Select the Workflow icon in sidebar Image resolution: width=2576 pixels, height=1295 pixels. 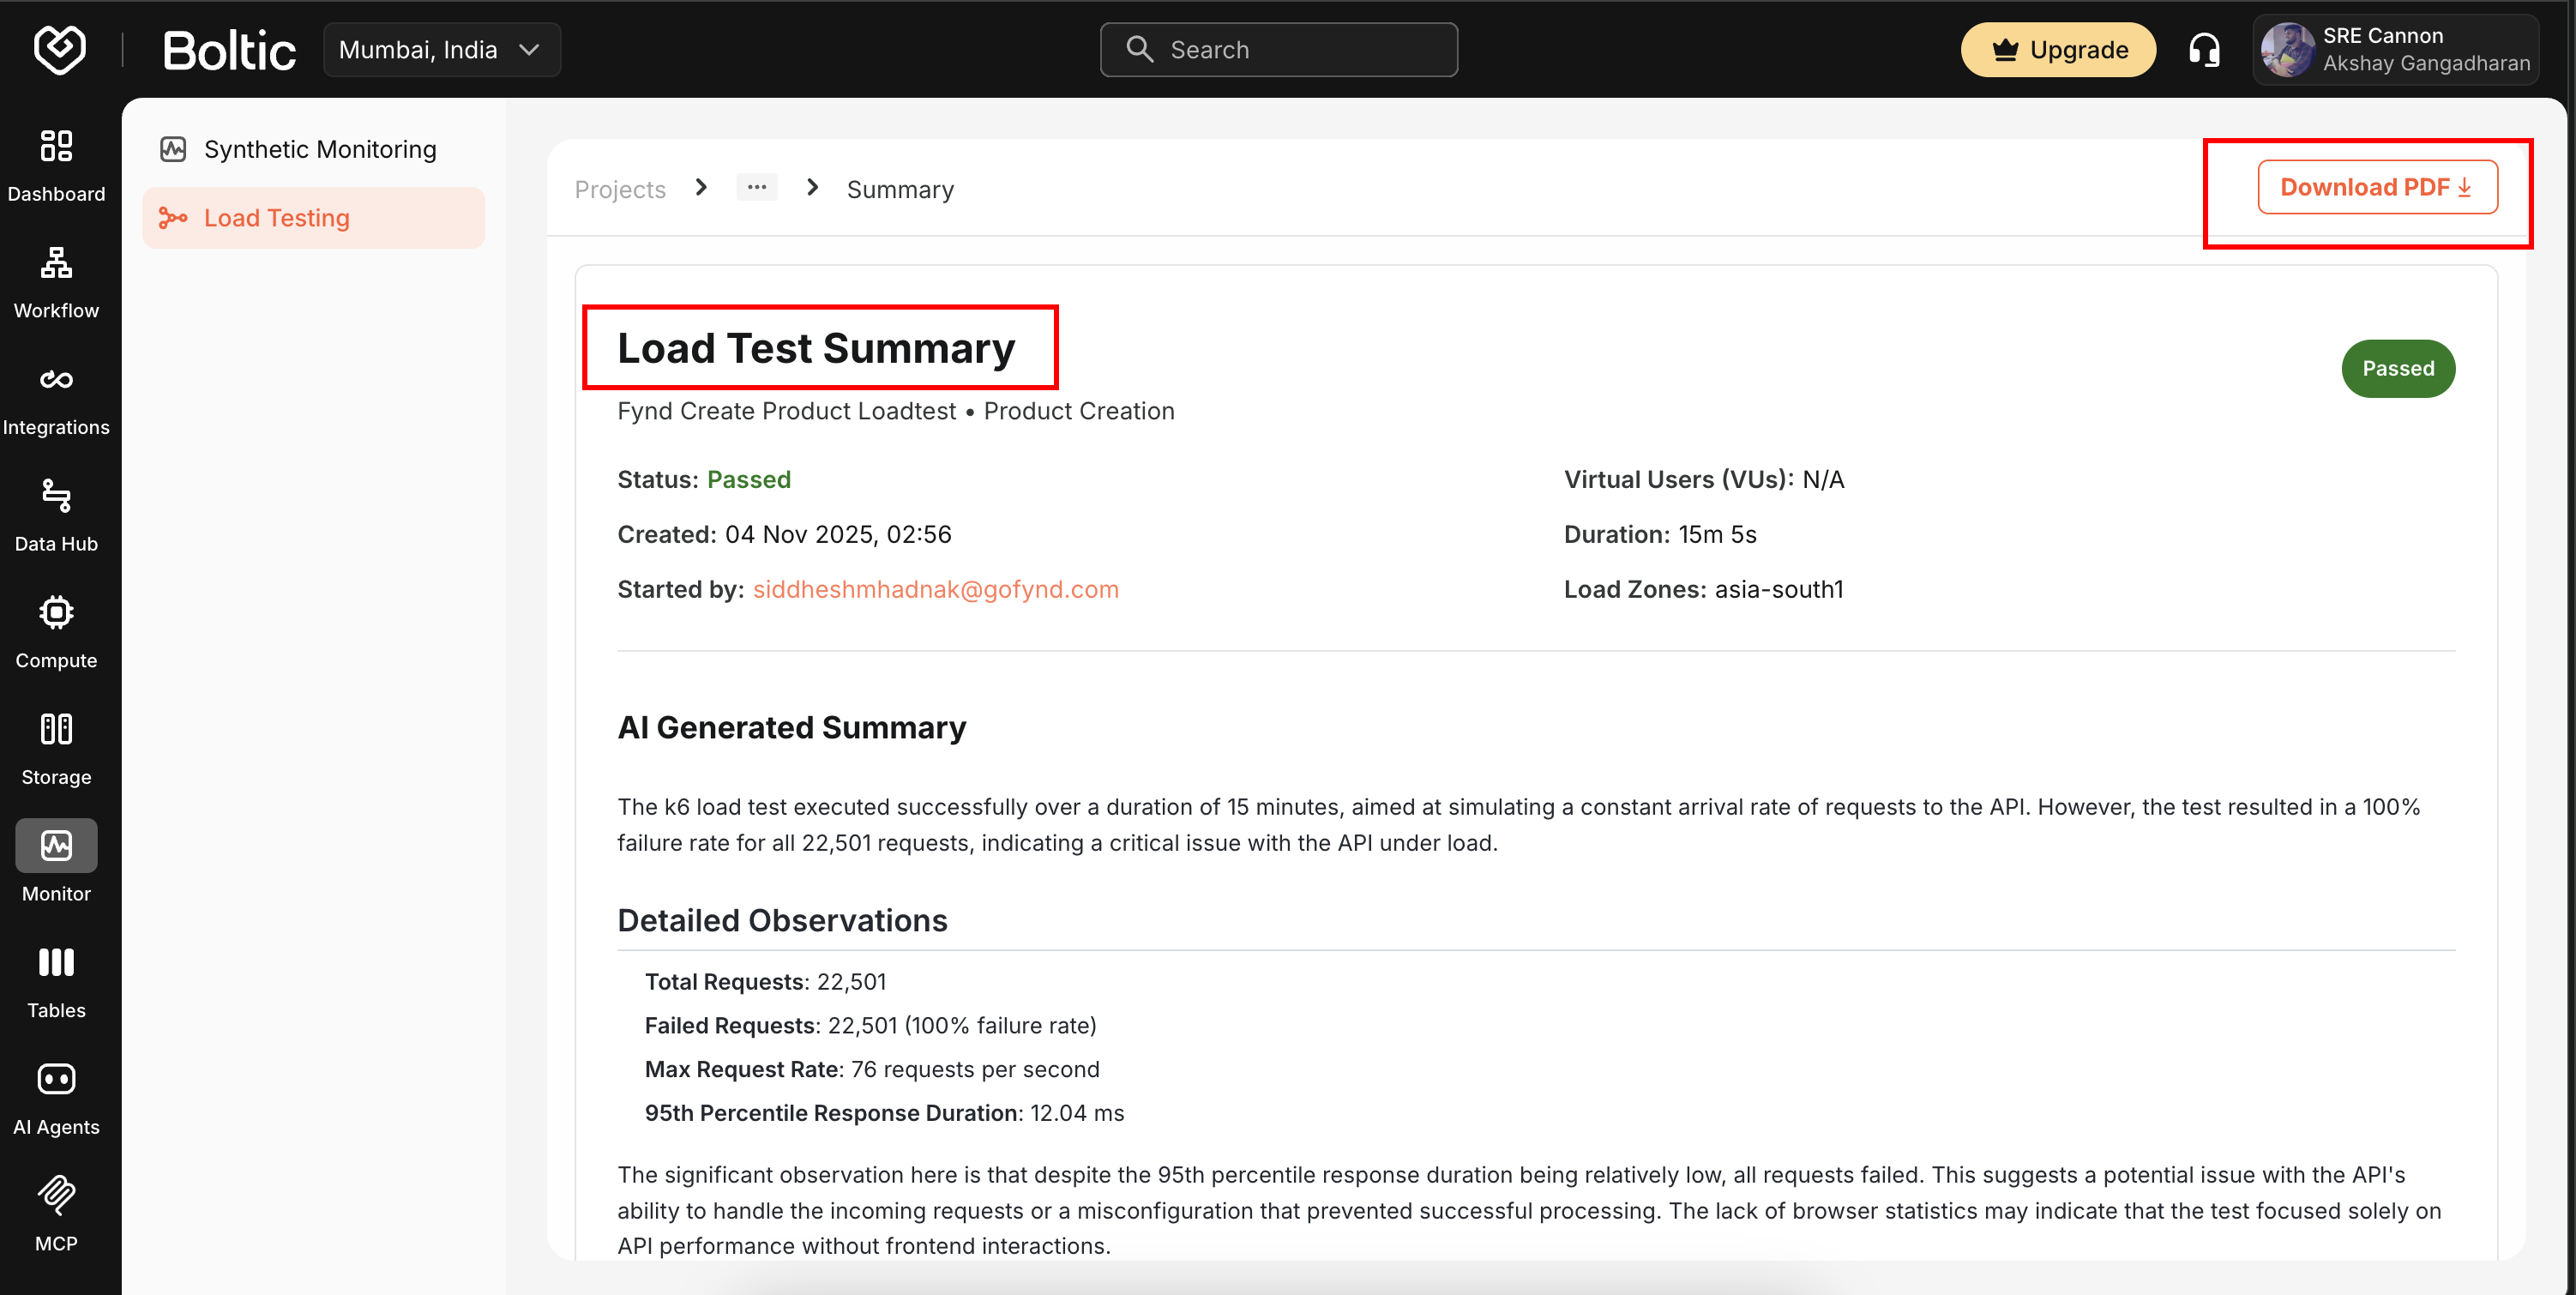57,281
